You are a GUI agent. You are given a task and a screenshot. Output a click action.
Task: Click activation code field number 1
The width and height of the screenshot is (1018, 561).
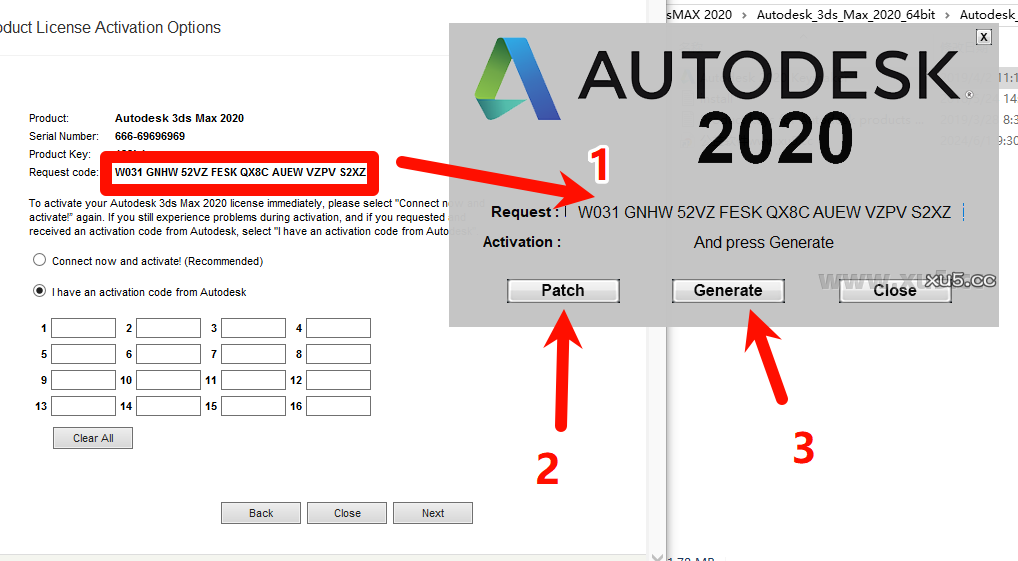(x=83, y=328)
